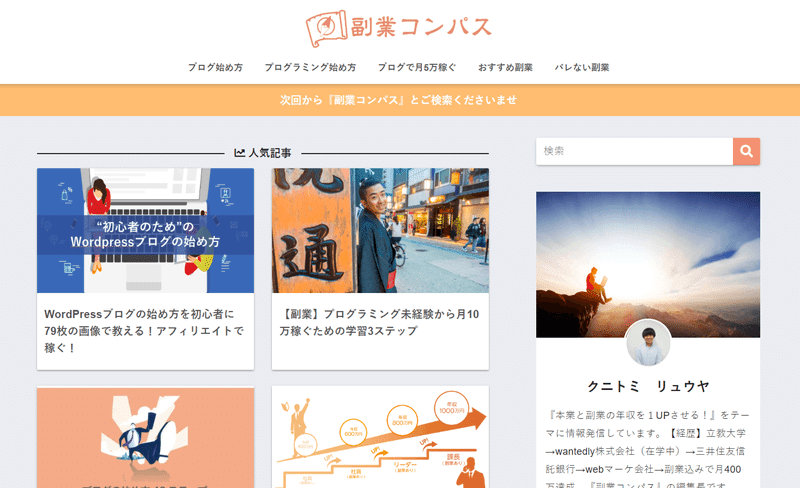This screenshot has width=800, height=488.
Task: Click the orange search magnifier button
Action: 746,151
